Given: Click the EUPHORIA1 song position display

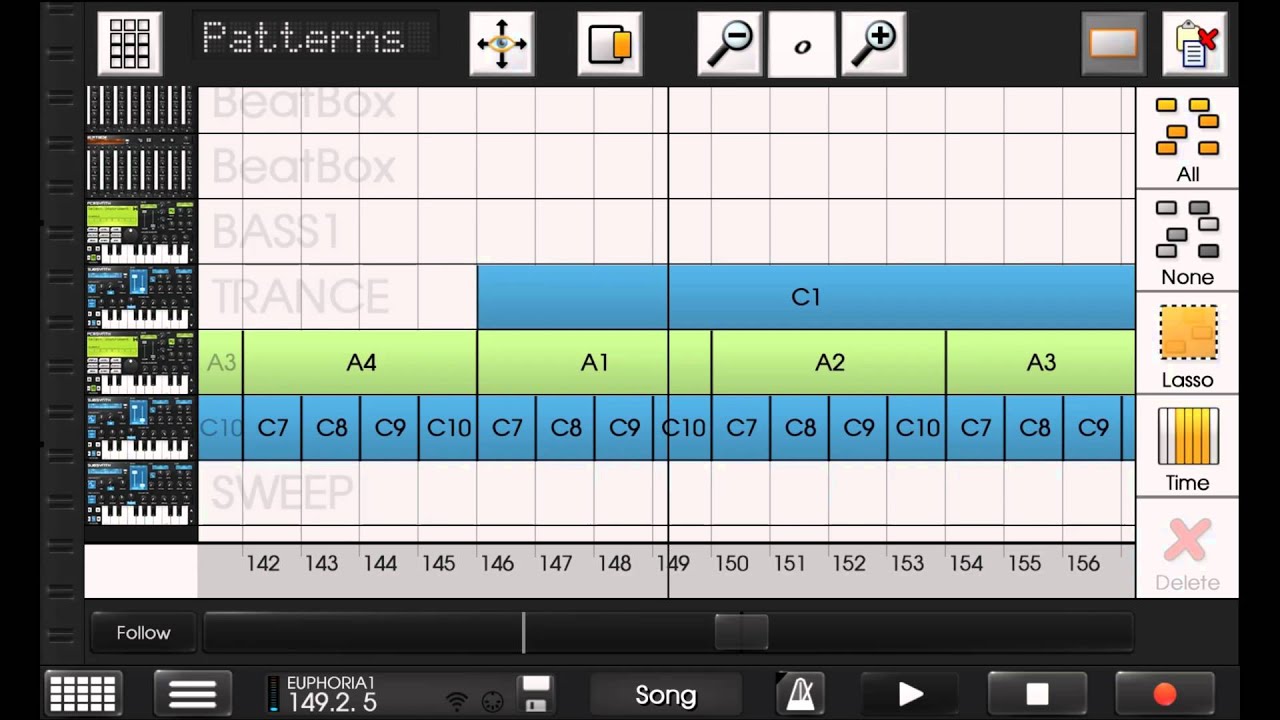Looking at the screenshot, I should (x=332, y=694).
